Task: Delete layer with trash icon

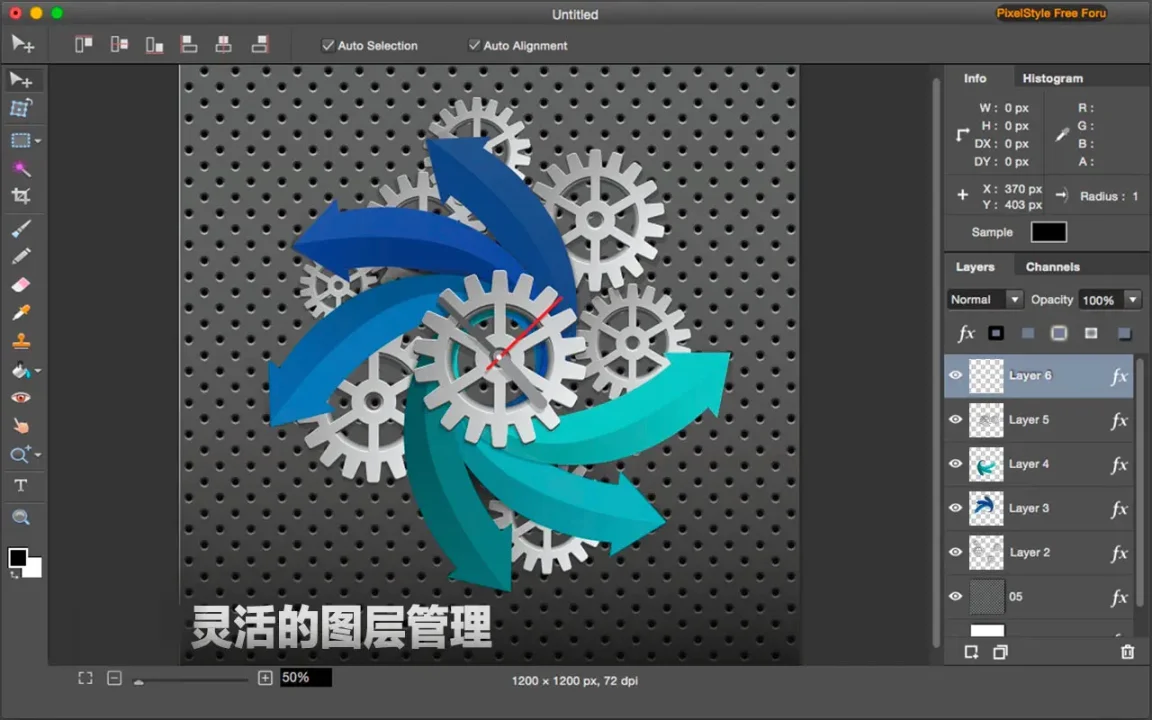Action: pos(1128,652)
